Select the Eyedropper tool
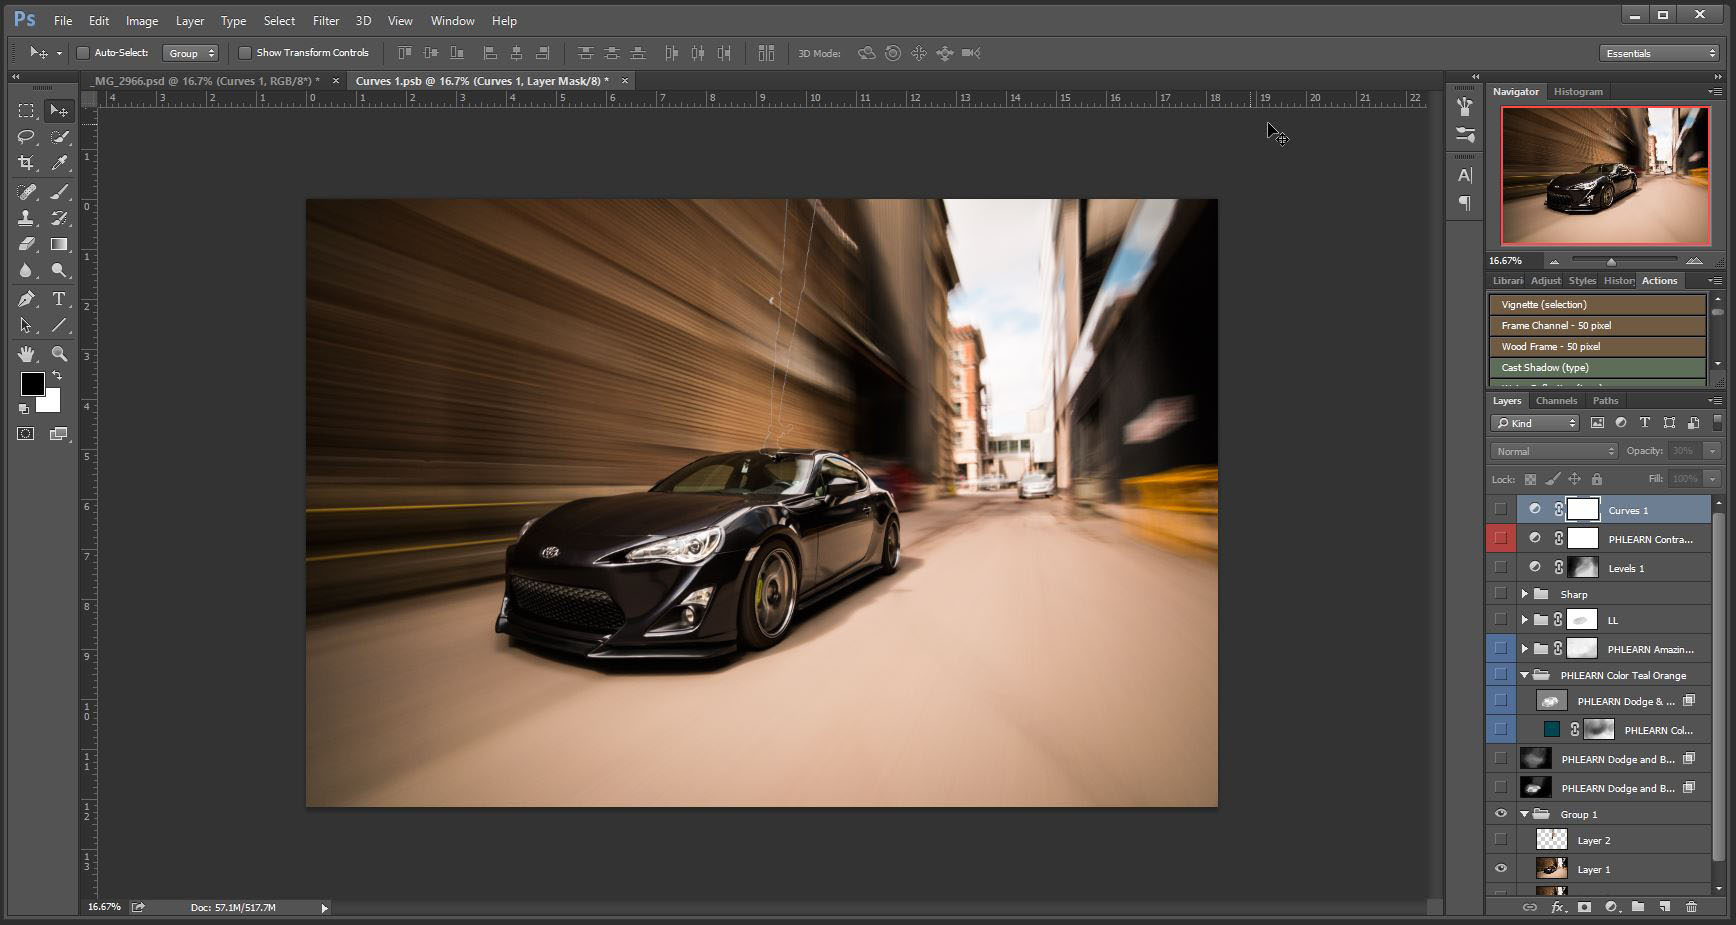 [60, 163]
